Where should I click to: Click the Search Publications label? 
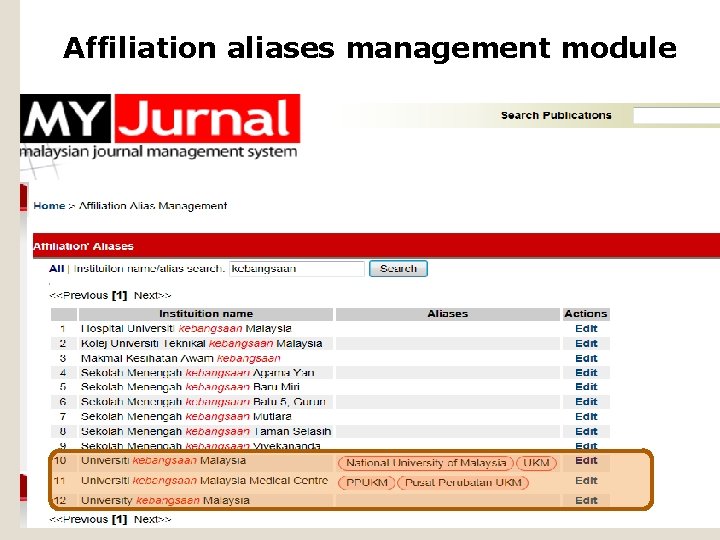point(556,115)
